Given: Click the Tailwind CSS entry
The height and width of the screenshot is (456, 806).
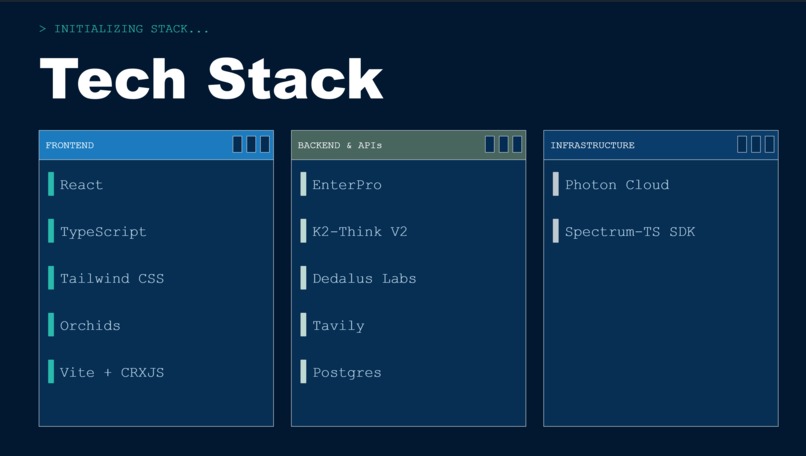Looking at the screenshot, I should tap(112, 279).
